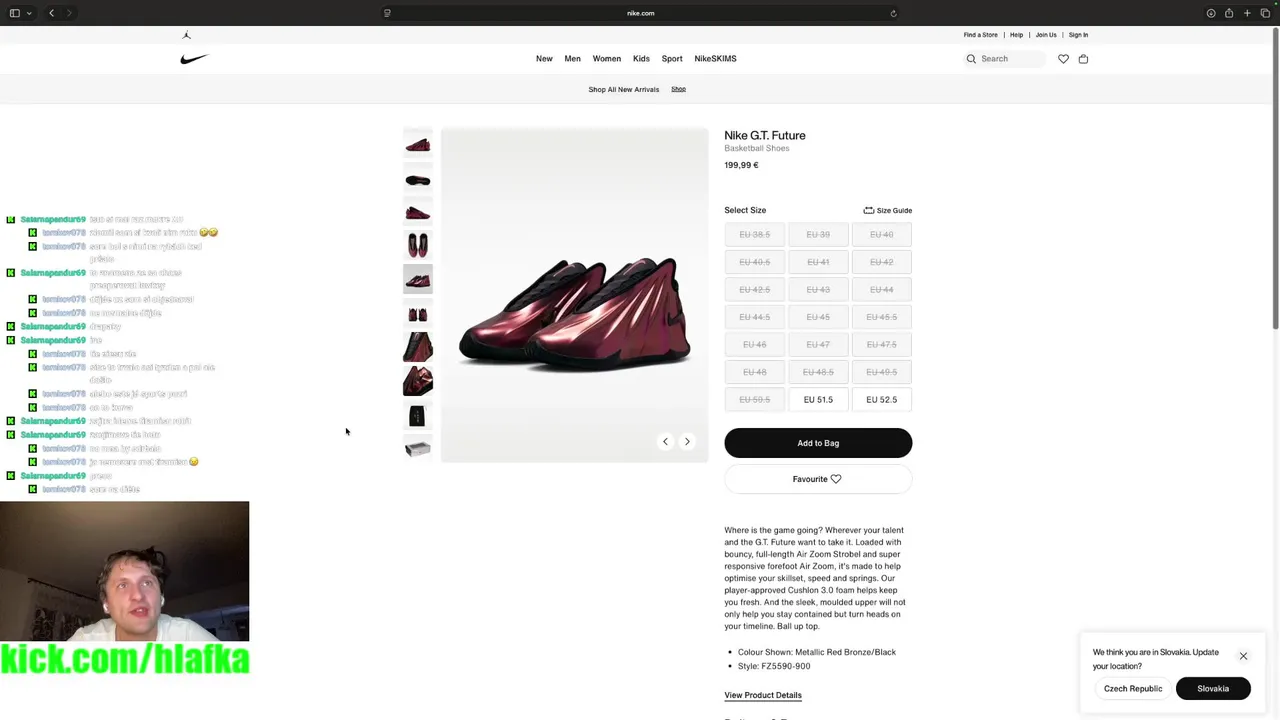Image resolution: width=1280 pixels, height=720 pixels.
Task: Expand View Product Details
Action: 763,695
